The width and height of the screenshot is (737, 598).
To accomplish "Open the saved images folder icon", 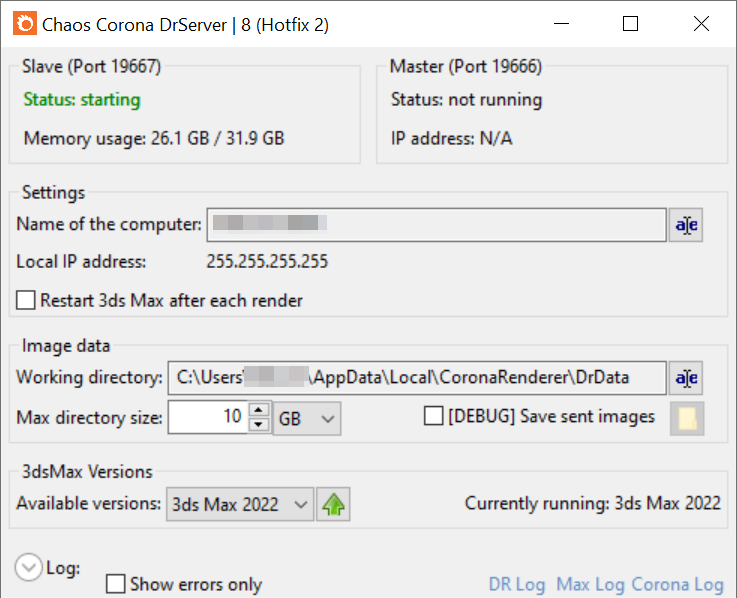I will pos(687,418).
